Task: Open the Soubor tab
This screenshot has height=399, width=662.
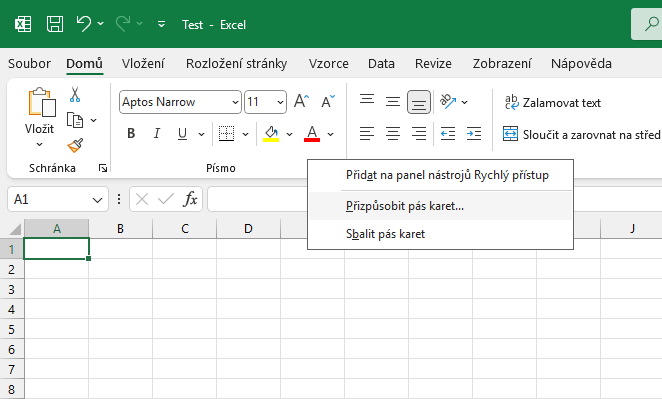Action: (x=29, y=63)
